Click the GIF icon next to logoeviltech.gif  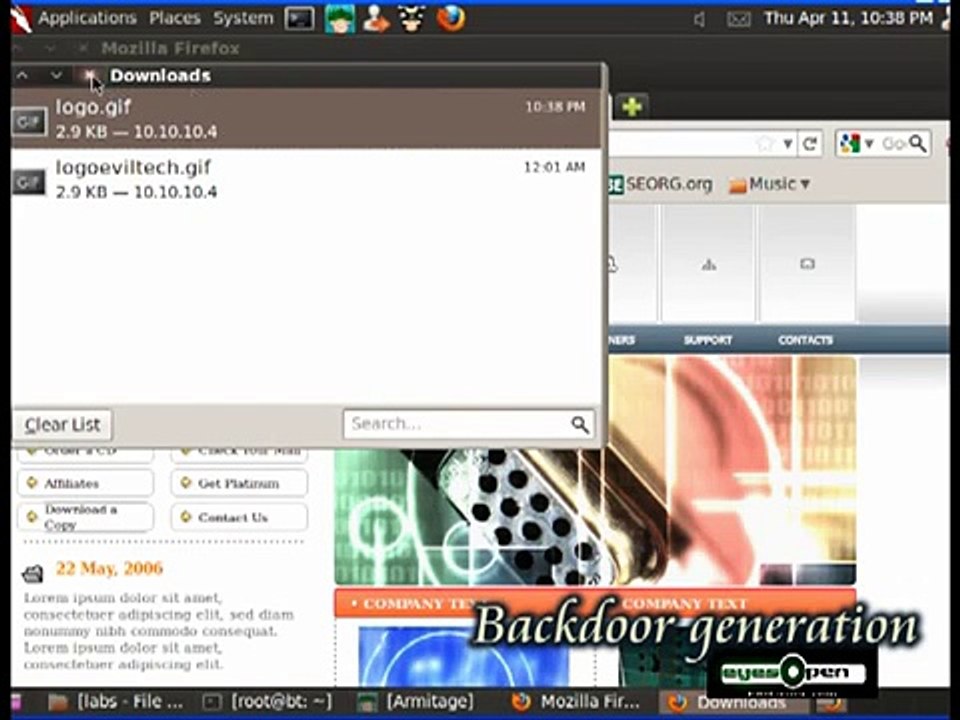click(29, 182)
